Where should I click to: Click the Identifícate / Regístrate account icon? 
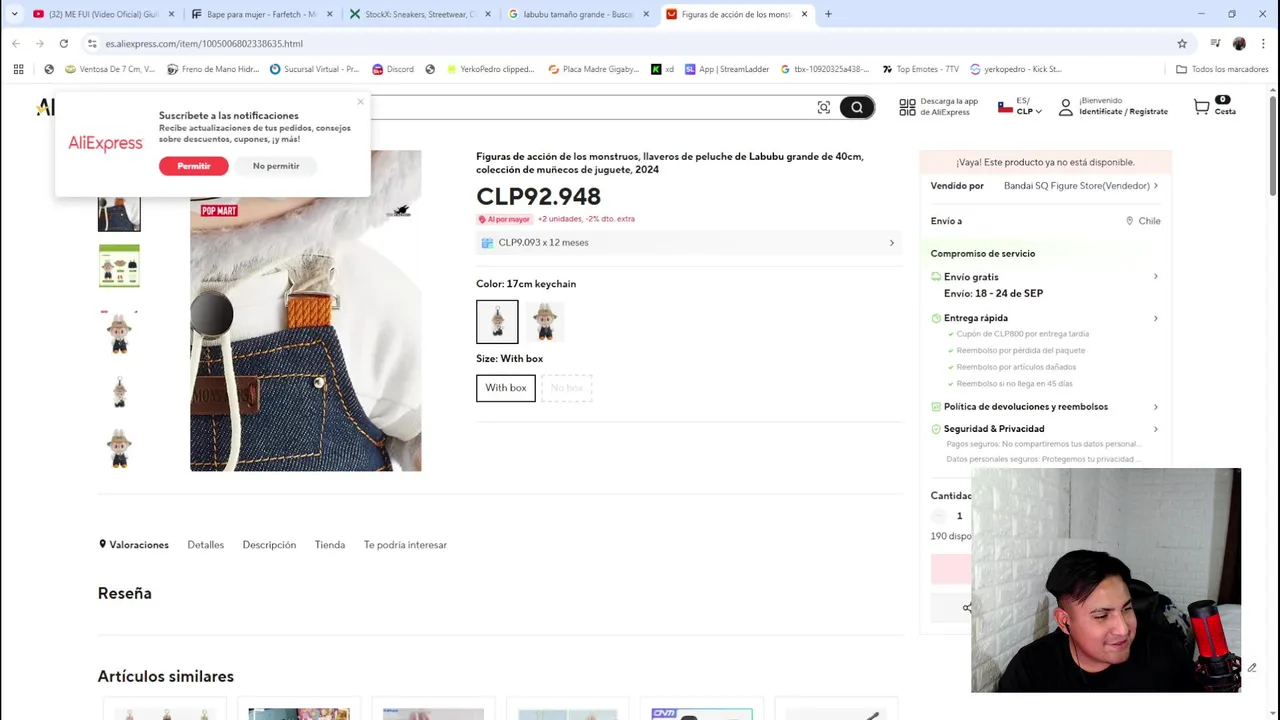tap(1066, 106)
